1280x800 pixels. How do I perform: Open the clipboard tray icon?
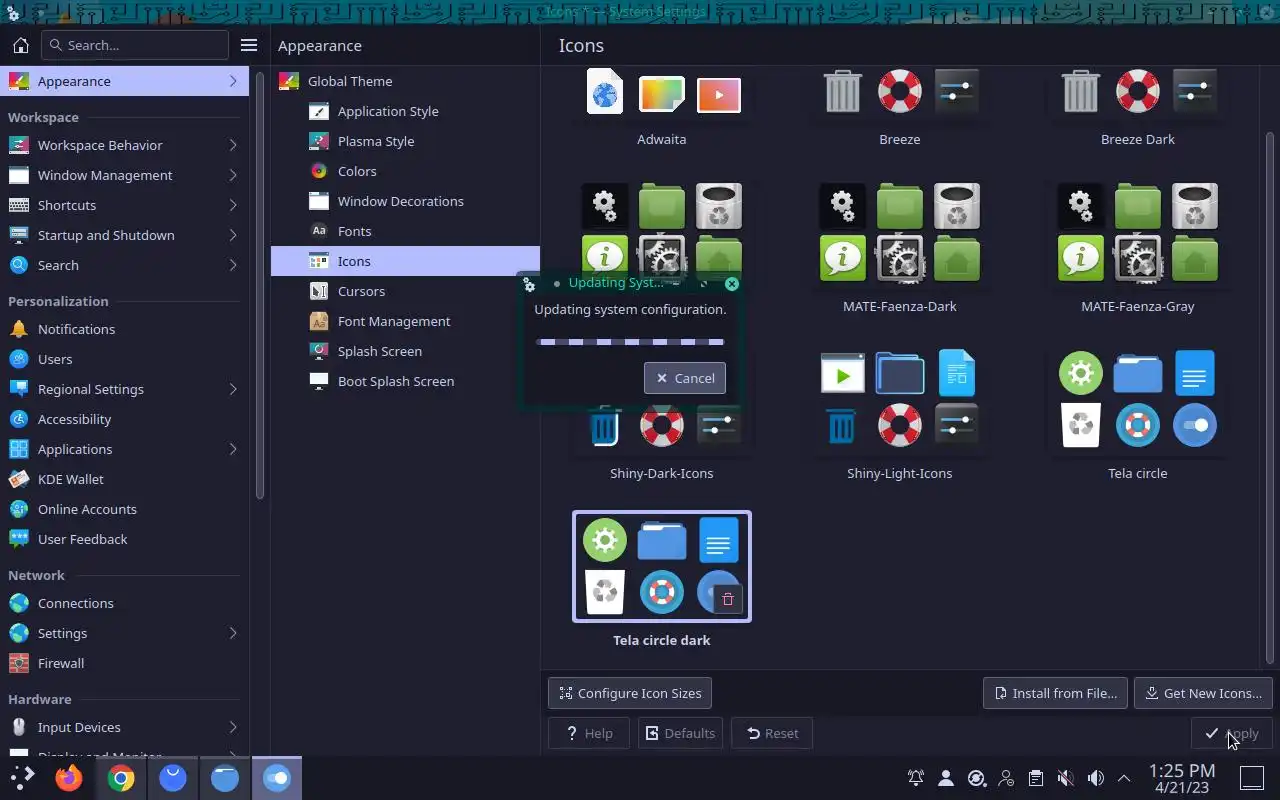coord(1036,777)
